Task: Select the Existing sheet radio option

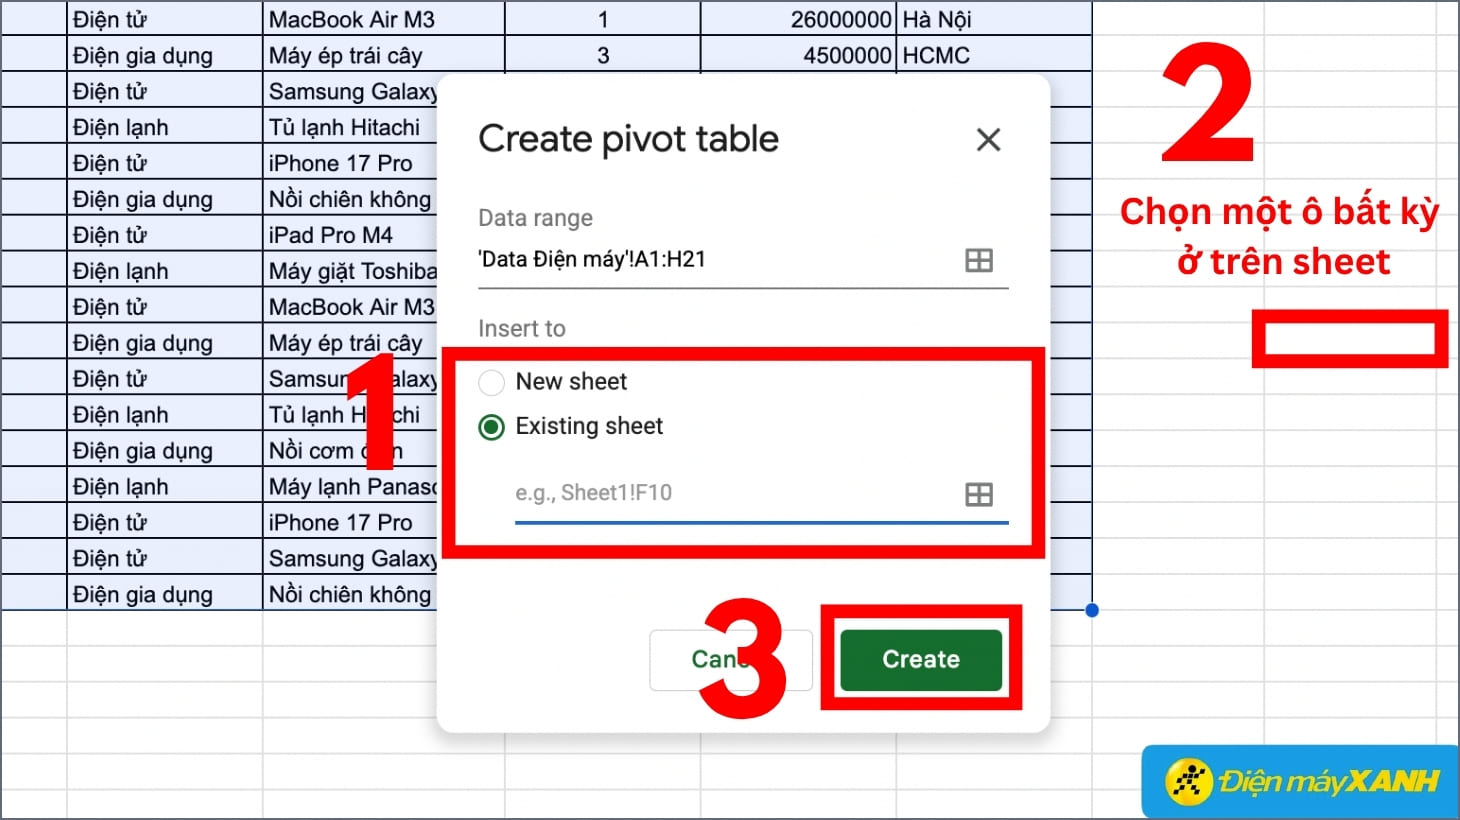Action: point(491,427)
